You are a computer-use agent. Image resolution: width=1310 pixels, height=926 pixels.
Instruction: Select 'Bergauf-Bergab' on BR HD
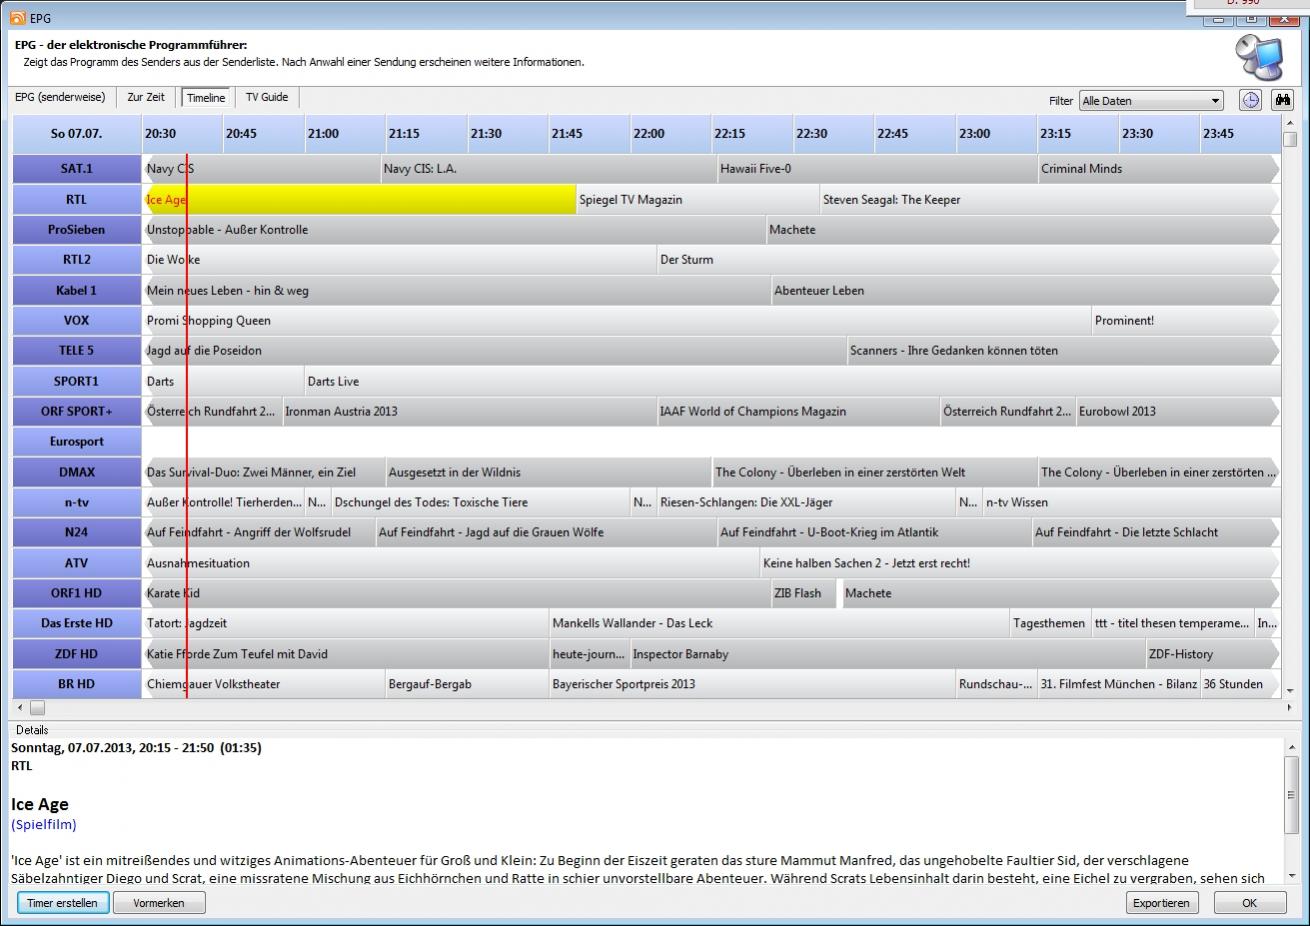[x=467, y=684]
